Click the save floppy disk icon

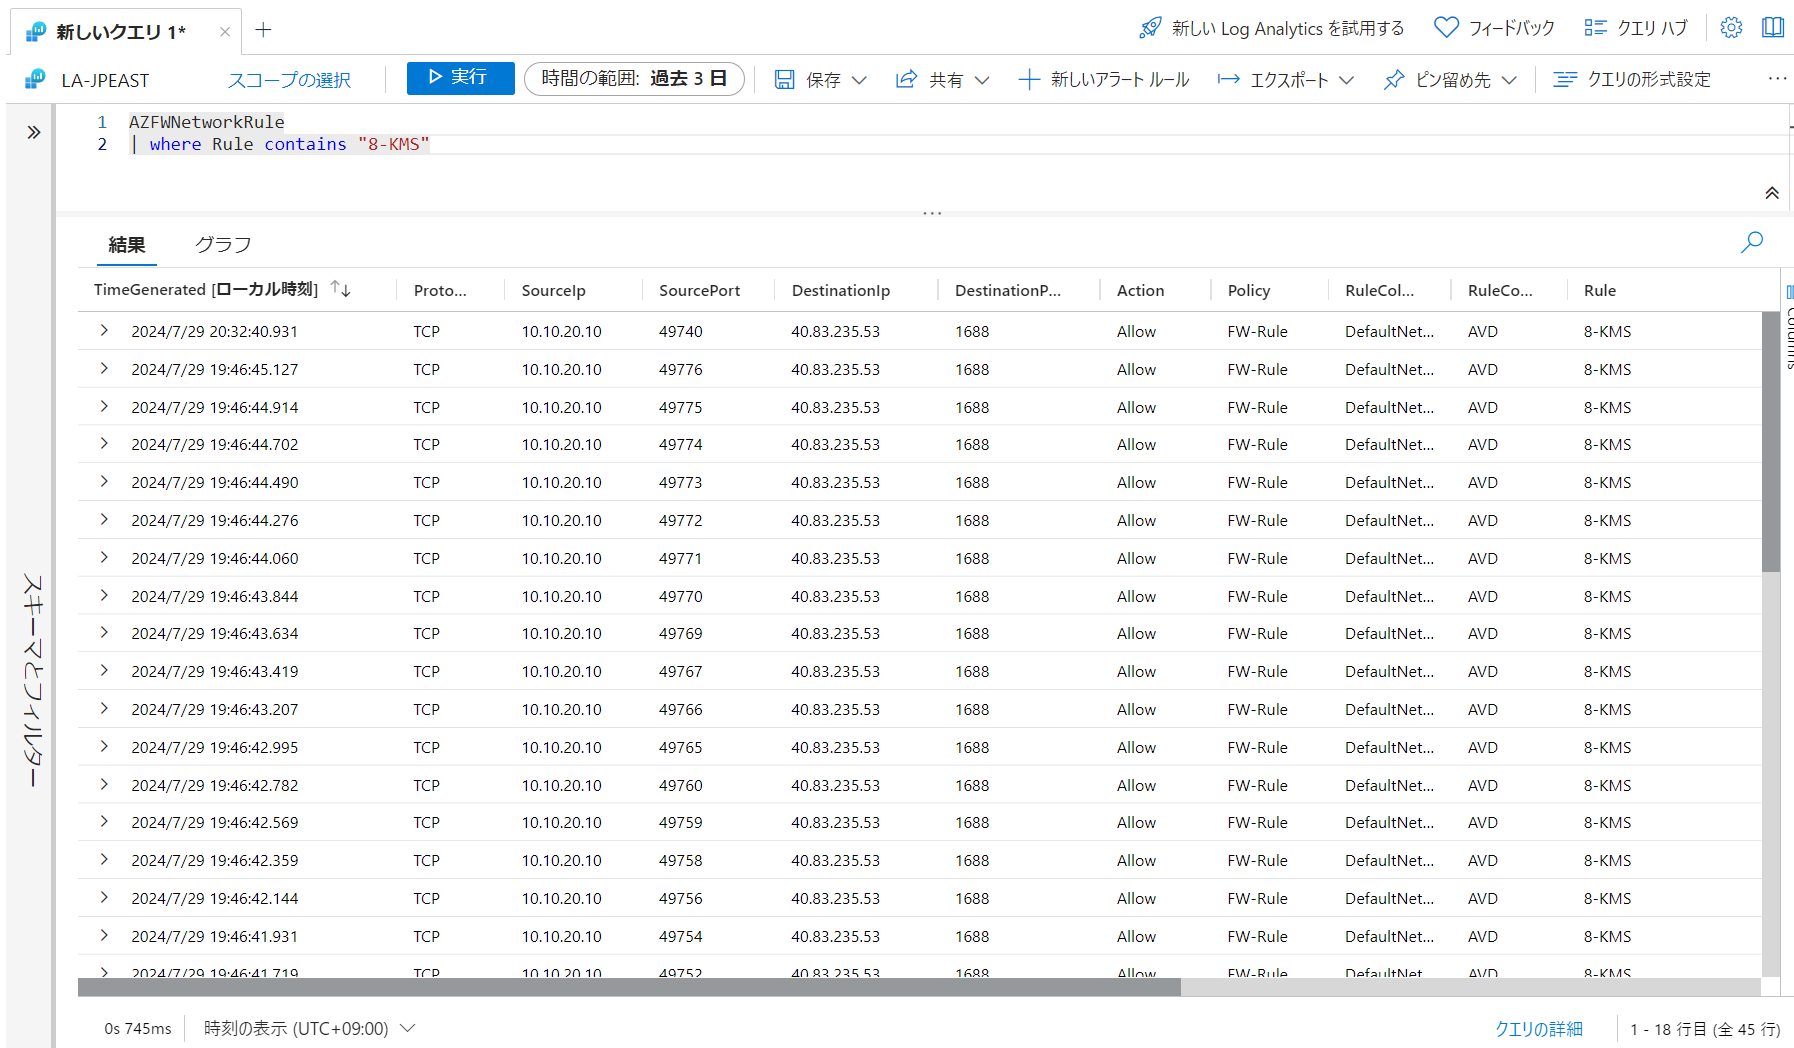click(785, 79)
